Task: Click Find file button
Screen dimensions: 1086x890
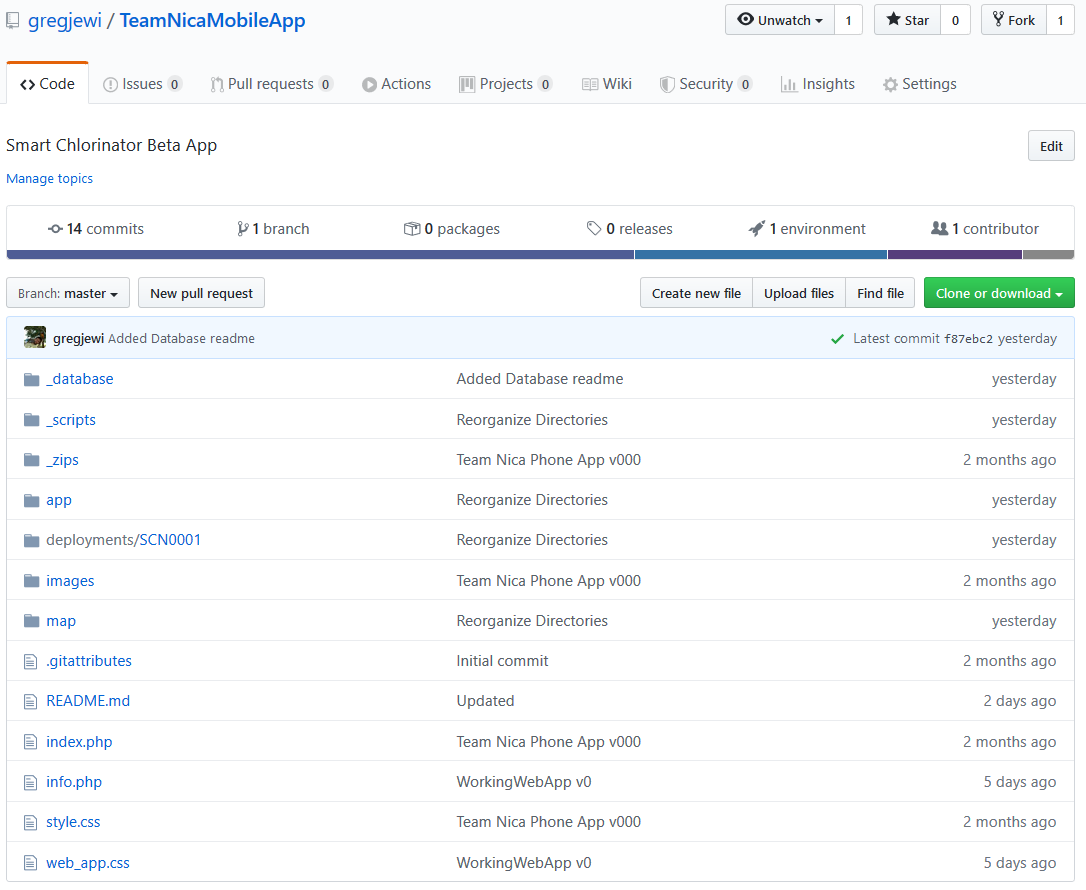Action: click(880, 293)
